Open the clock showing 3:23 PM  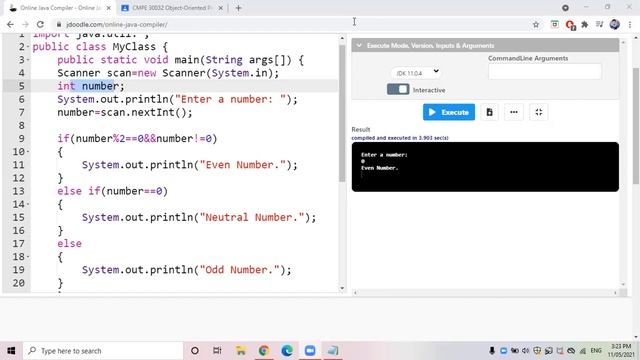[x=620, y=351]
